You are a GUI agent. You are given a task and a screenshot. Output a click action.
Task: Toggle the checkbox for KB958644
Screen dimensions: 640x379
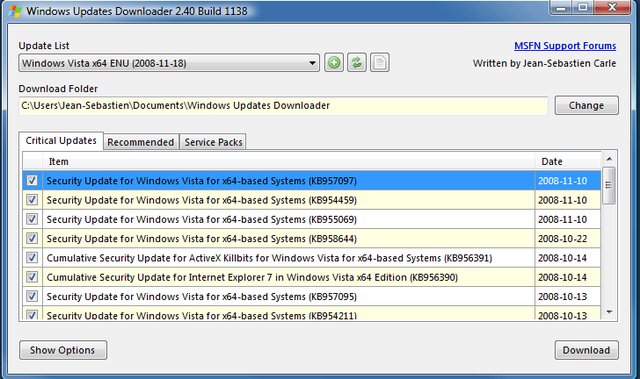(x=32, y=238)
